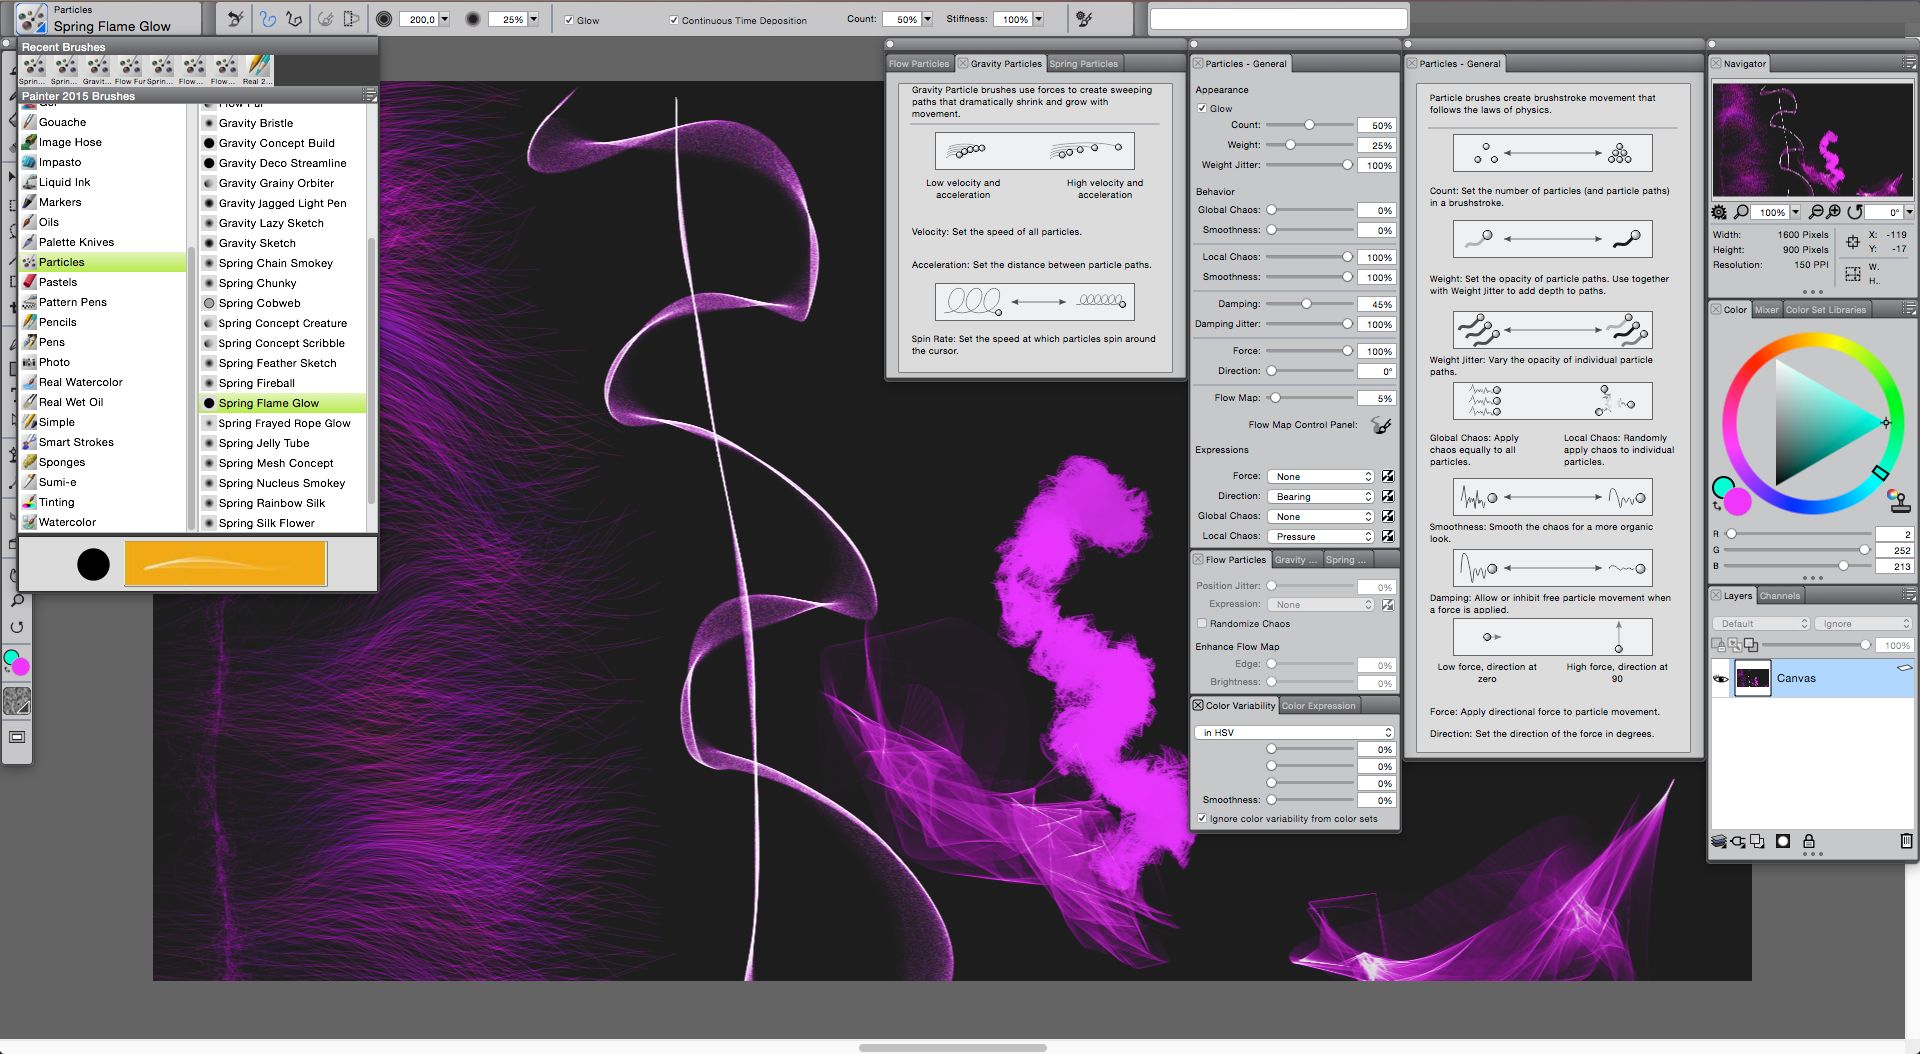Open the Flow Map Control Panel icon
Screen dimensions: 1920x1054
pyautogui.click(x=1381, y=425)
